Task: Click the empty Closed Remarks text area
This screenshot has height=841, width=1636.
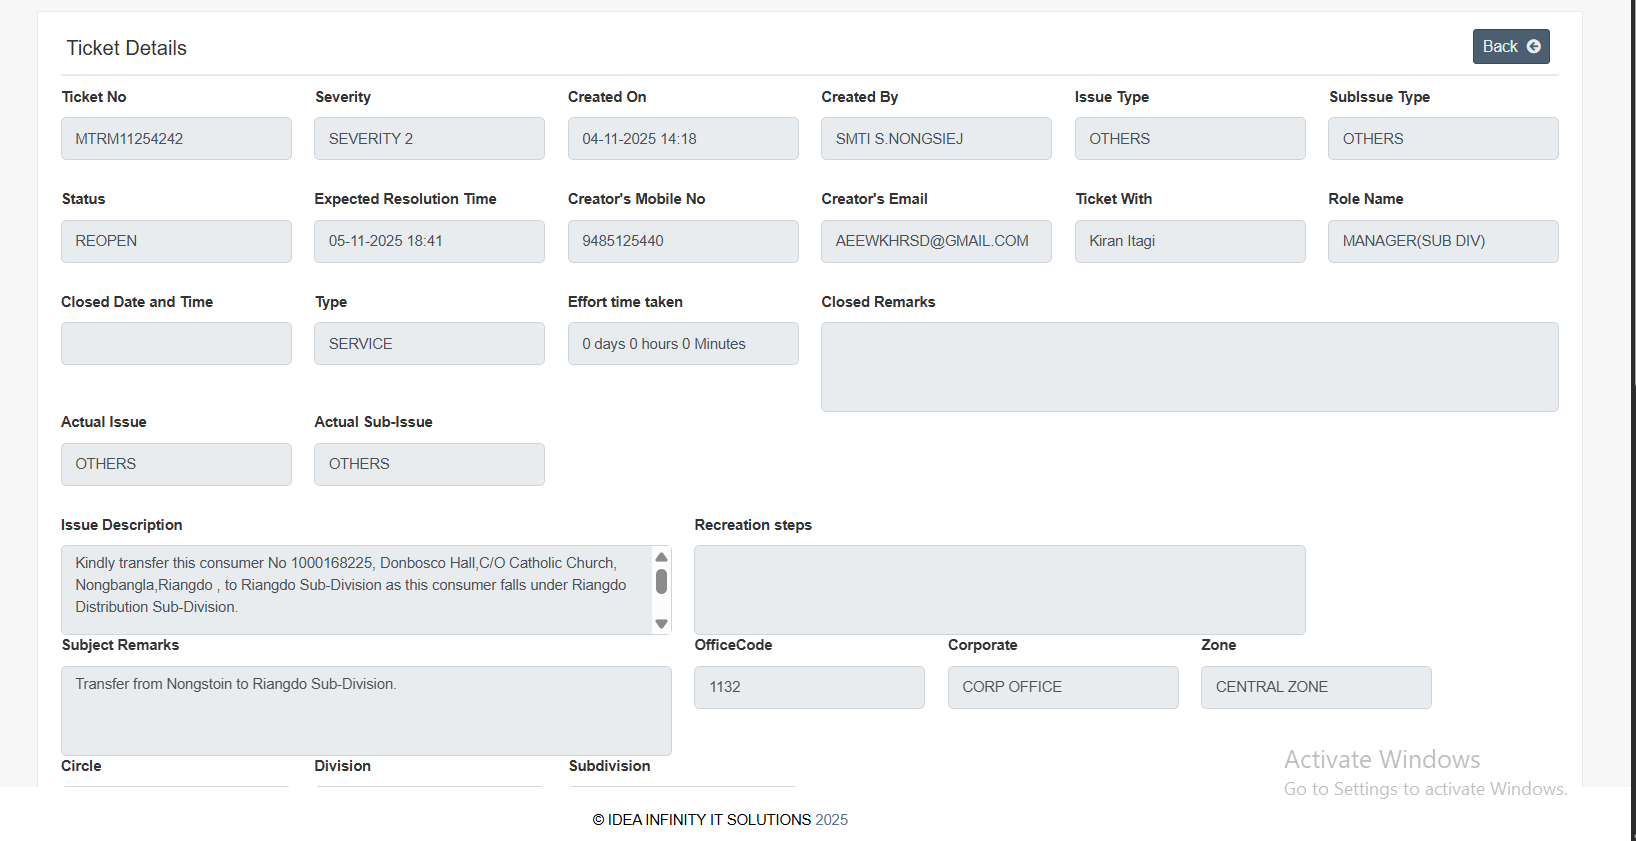Action: click(x=1189, y=367)
